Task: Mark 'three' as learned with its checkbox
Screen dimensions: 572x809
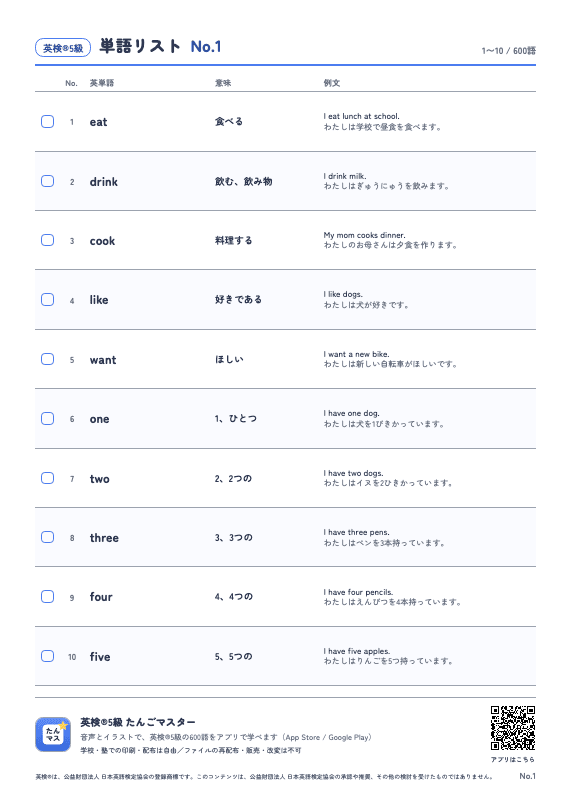Action: point(47,537)
